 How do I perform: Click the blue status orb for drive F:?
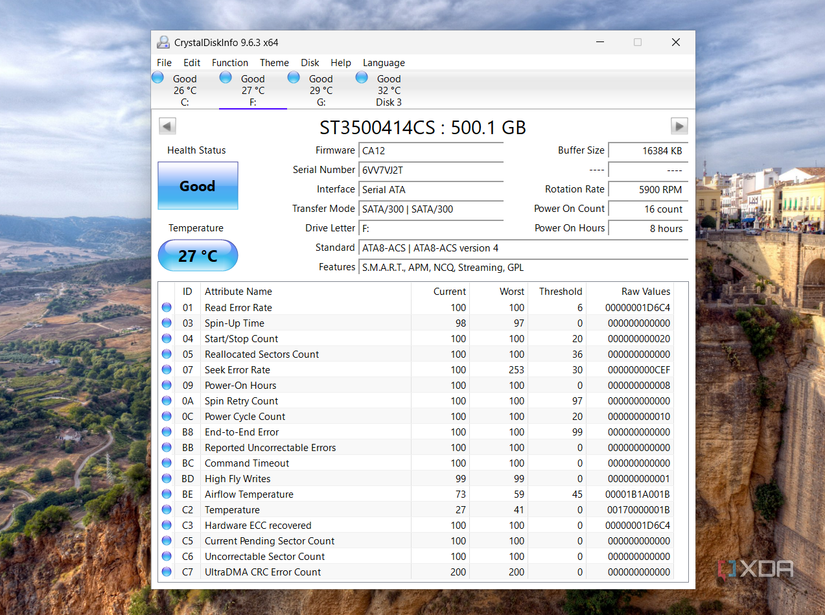tap(226, 77)
